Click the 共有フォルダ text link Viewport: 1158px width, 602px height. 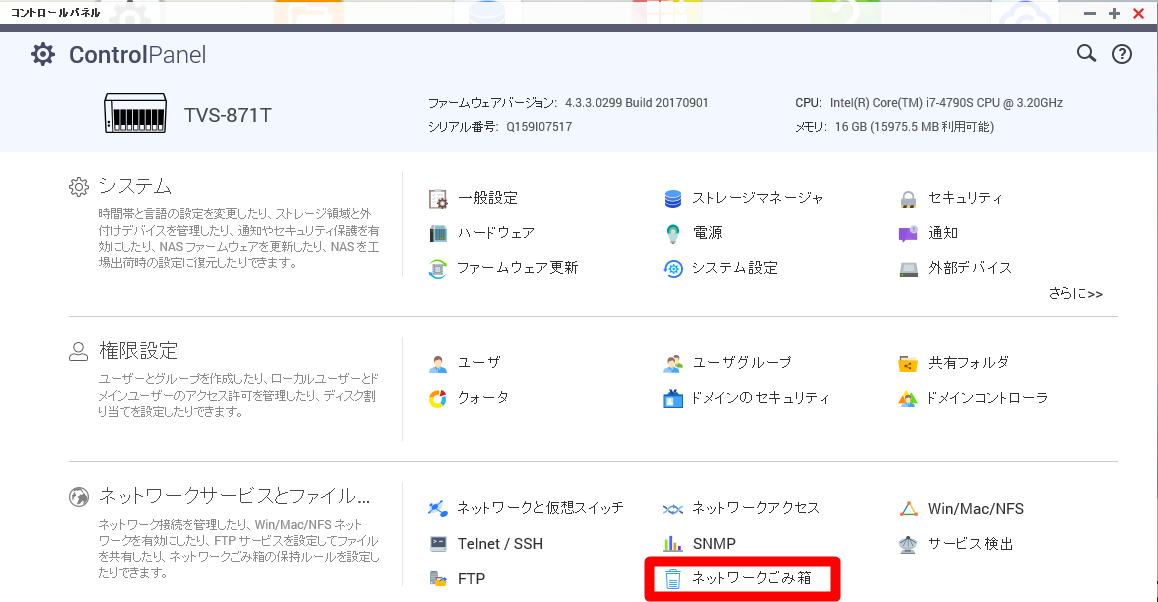pos(968,363)
